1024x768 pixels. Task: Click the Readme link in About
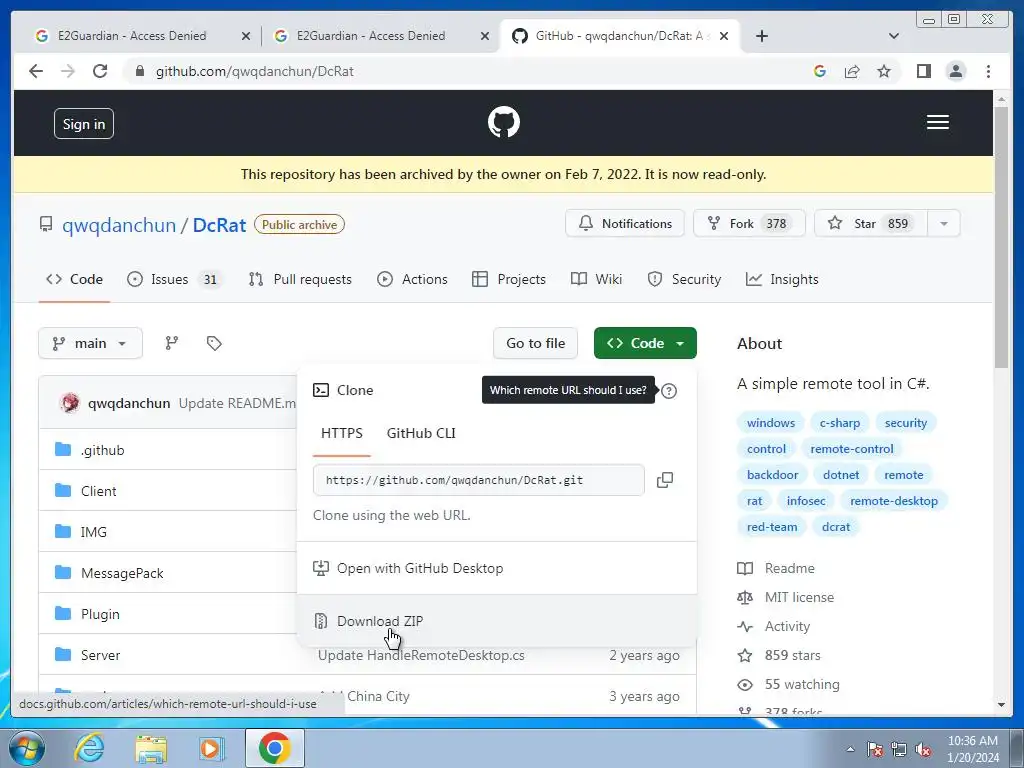coord(790,568)
